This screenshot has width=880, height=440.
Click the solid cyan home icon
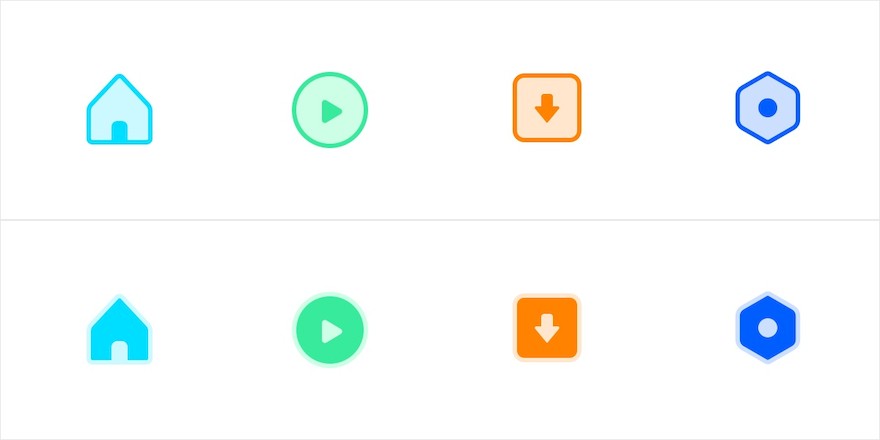click(120, 329)
